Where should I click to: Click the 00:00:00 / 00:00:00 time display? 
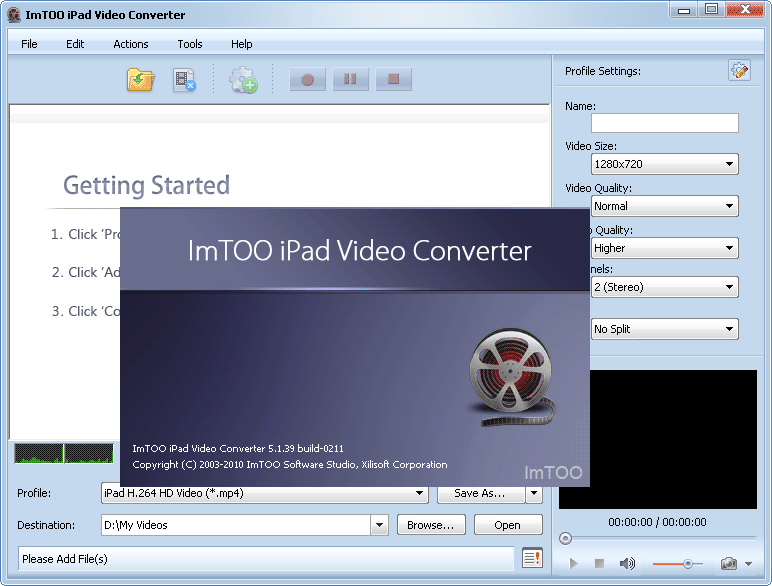tap(657, 522)
